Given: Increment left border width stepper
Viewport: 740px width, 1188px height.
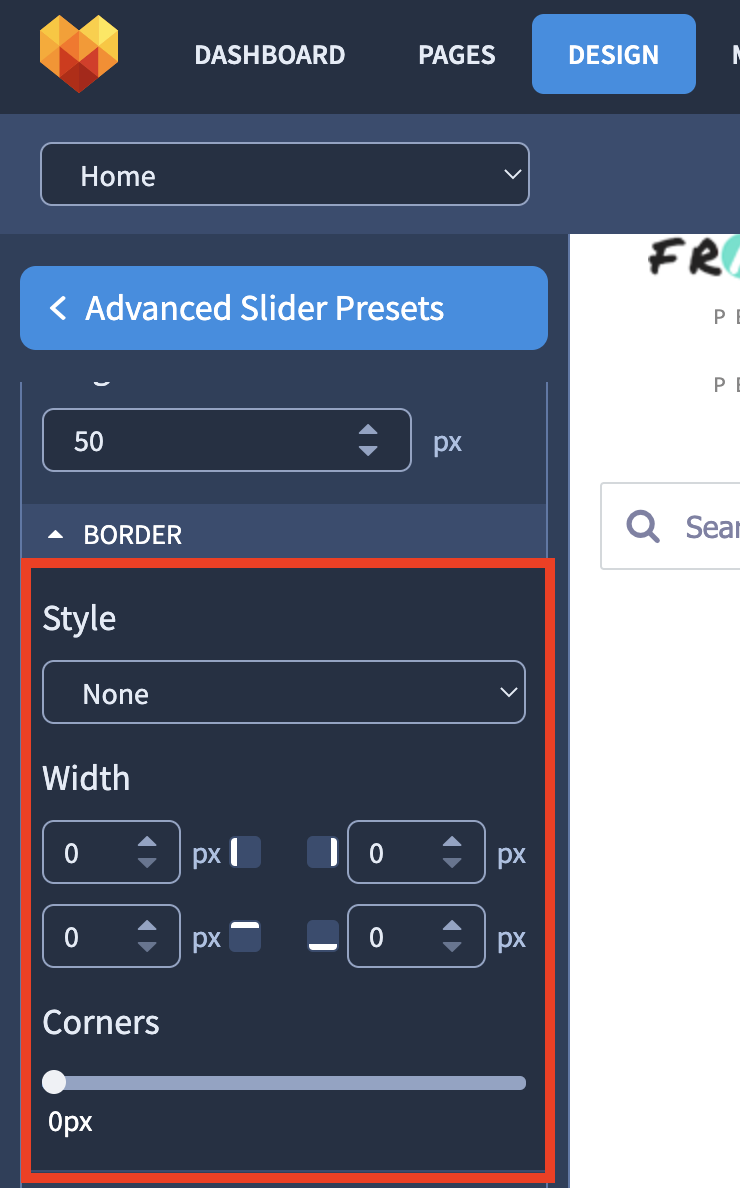Looking at the screenshot, I should pyautogui.click(x=147, y=843).
